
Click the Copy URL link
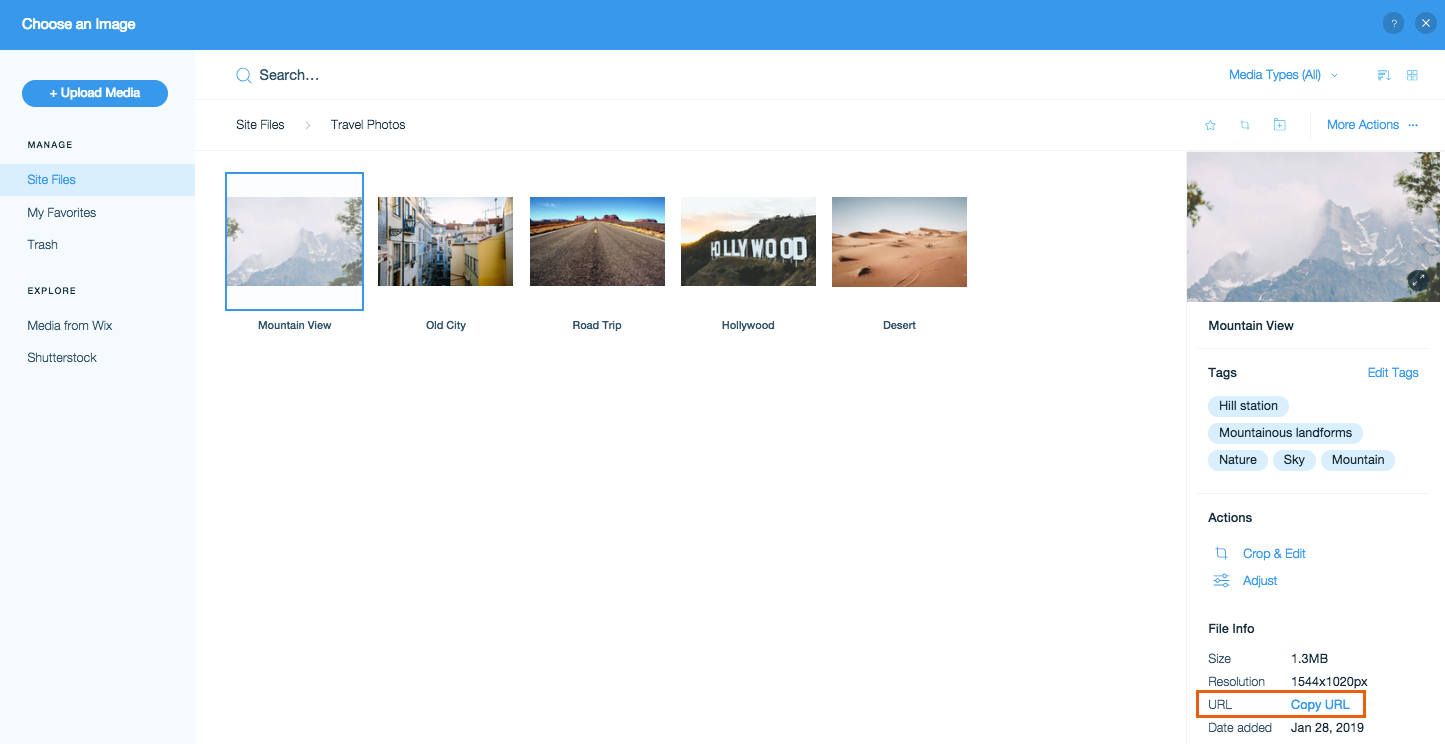(x=1320, y=705)
